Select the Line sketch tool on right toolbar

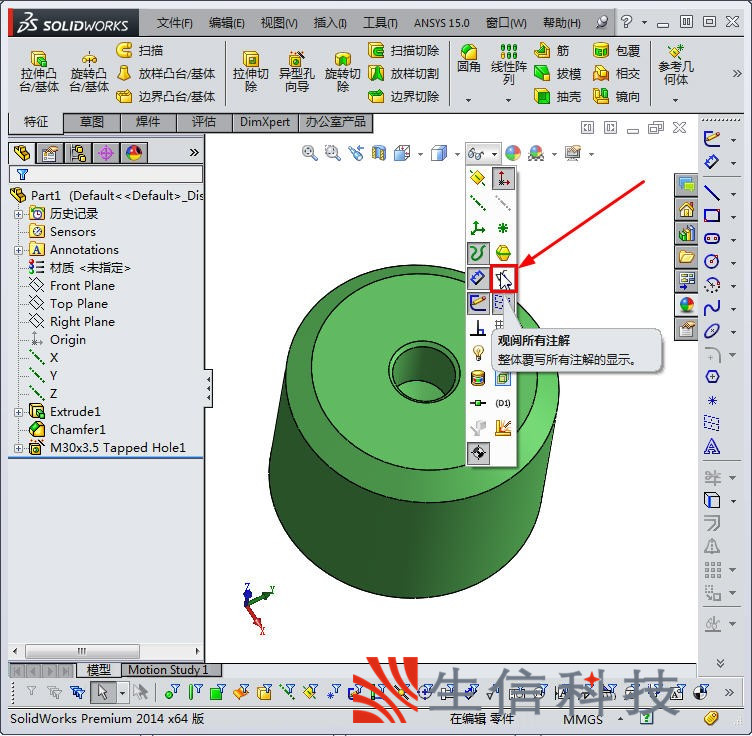pos(712,193)
